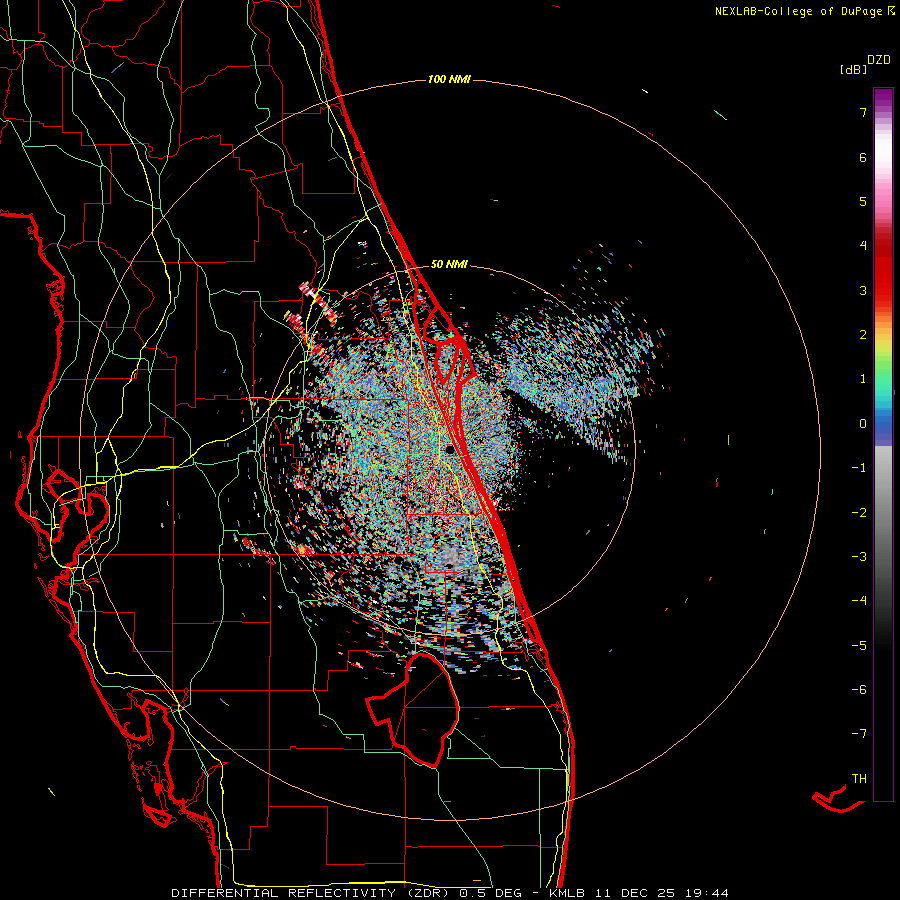900x900 pixels.
Task: Click the 5 dB pink scale label
Action: [863, 201]
